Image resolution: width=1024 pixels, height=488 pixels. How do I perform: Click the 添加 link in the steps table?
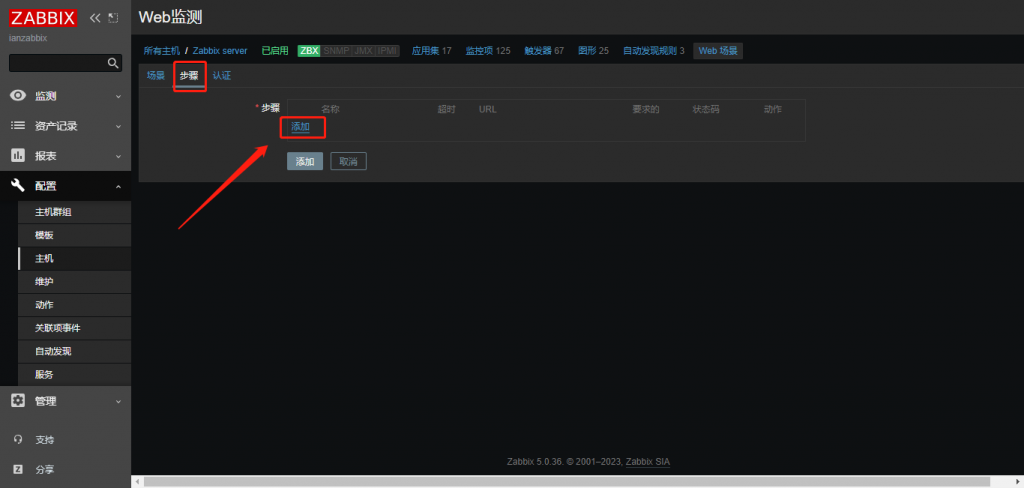[300, 127]
